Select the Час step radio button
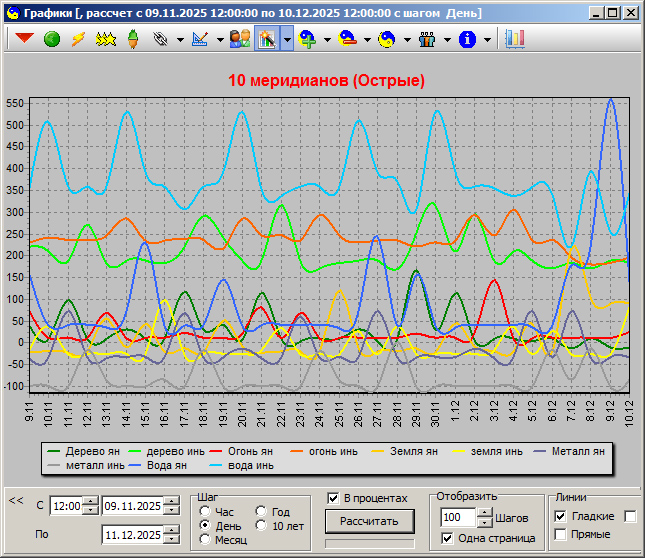645x558 pixels. tap(206, 511)
